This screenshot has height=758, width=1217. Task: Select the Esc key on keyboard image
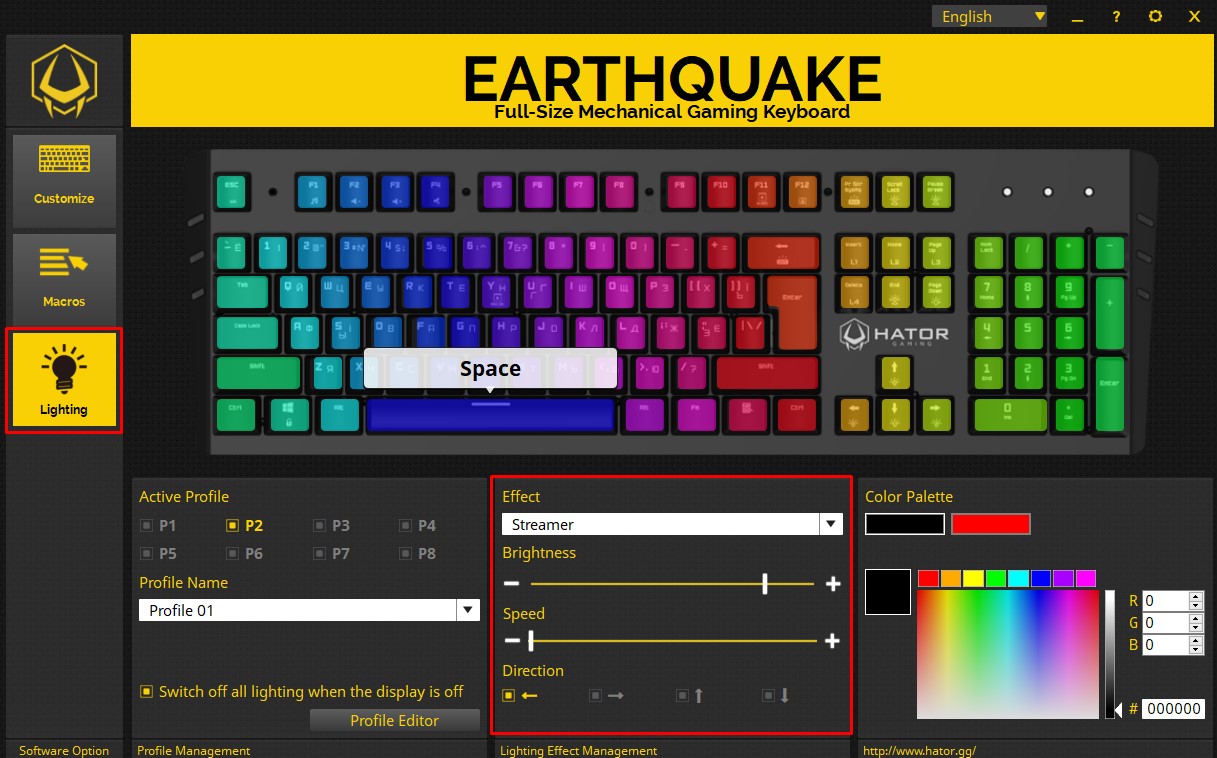point(232,190)
